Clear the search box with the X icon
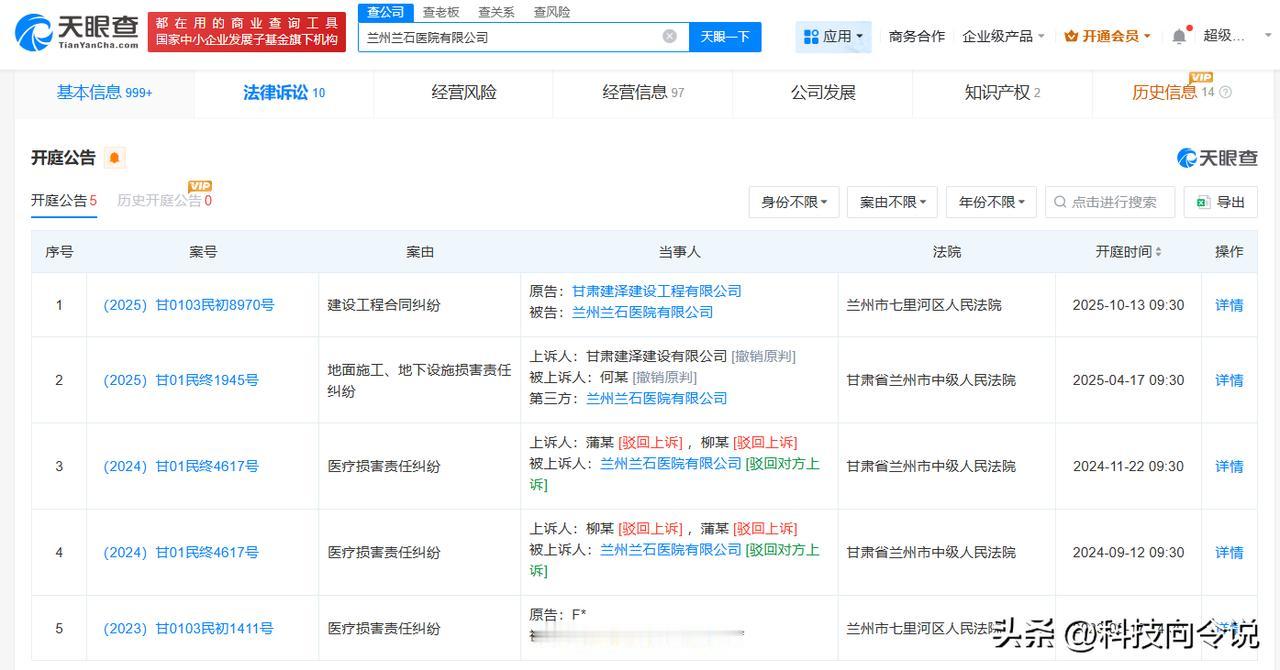 coord(669,37)
